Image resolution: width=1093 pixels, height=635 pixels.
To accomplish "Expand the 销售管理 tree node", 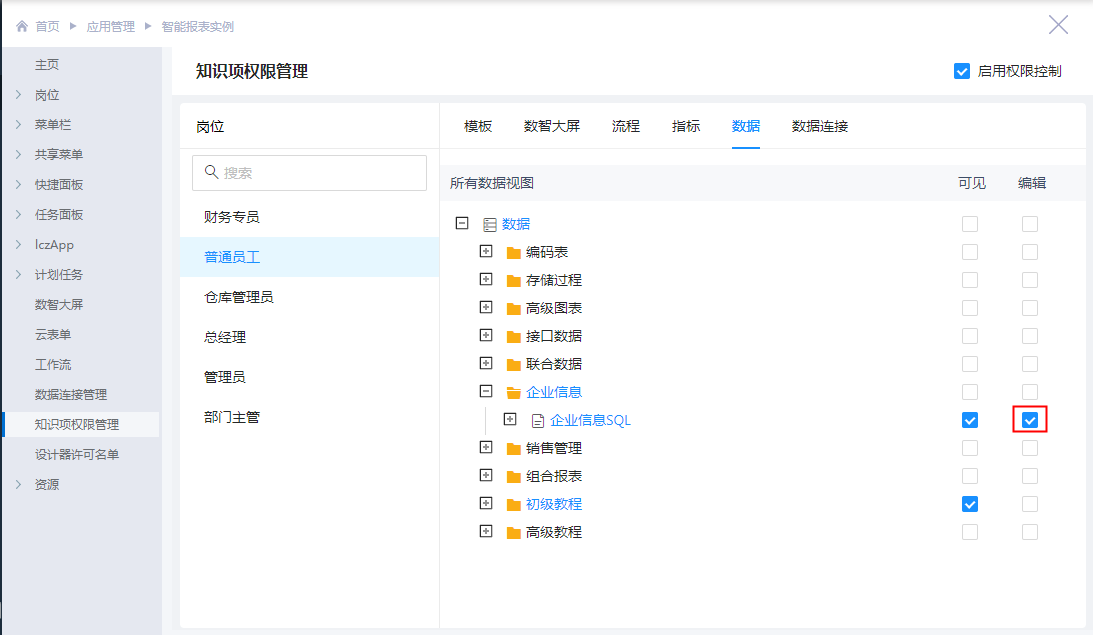I will click(x=486, y=447).
